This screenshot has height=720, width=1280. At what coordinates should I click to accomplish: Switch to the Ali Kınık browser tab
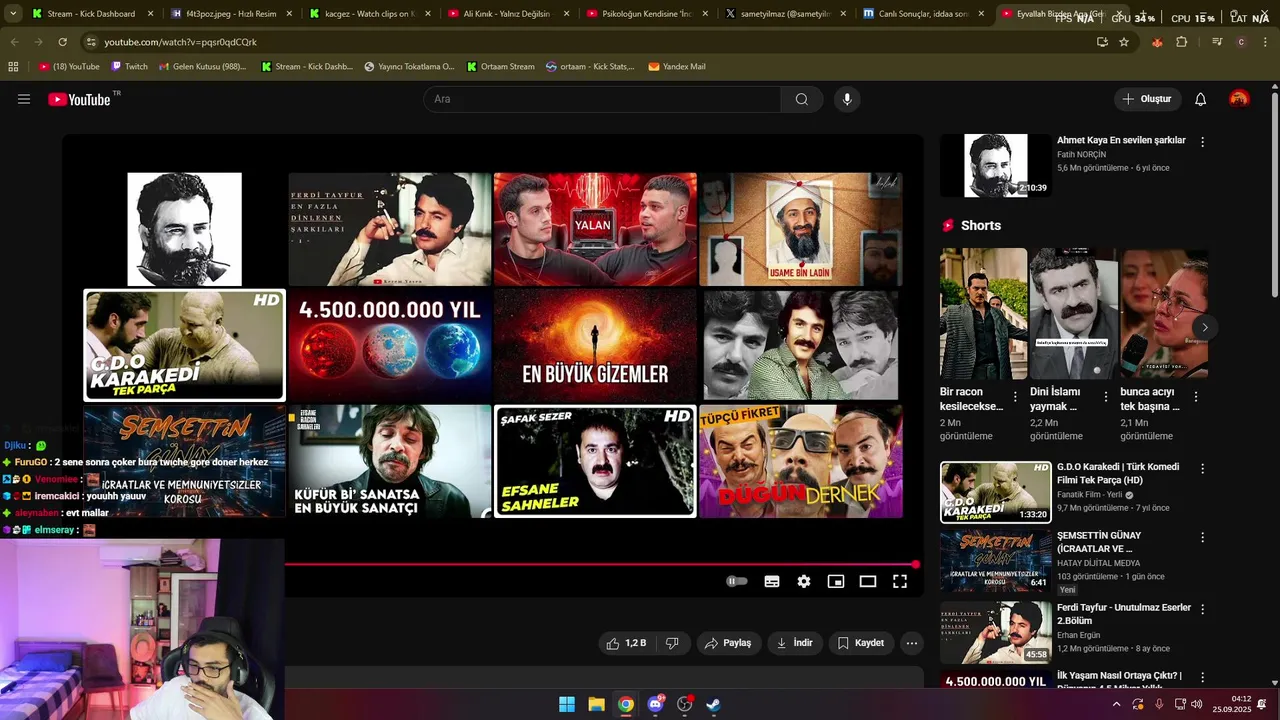point(506,14)
